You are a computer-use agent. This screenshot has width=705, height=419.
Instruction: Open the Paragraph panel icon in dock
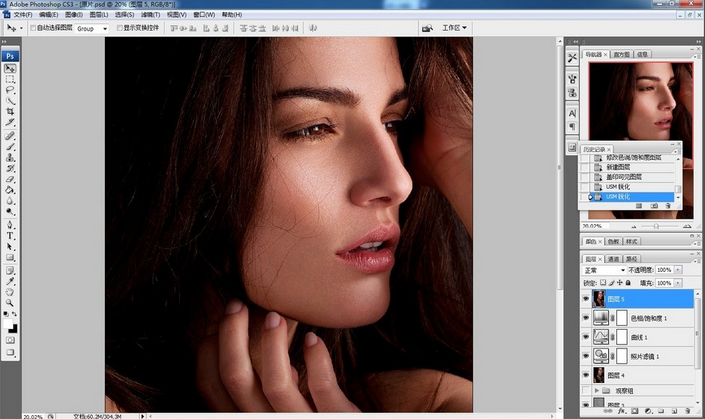572,127
